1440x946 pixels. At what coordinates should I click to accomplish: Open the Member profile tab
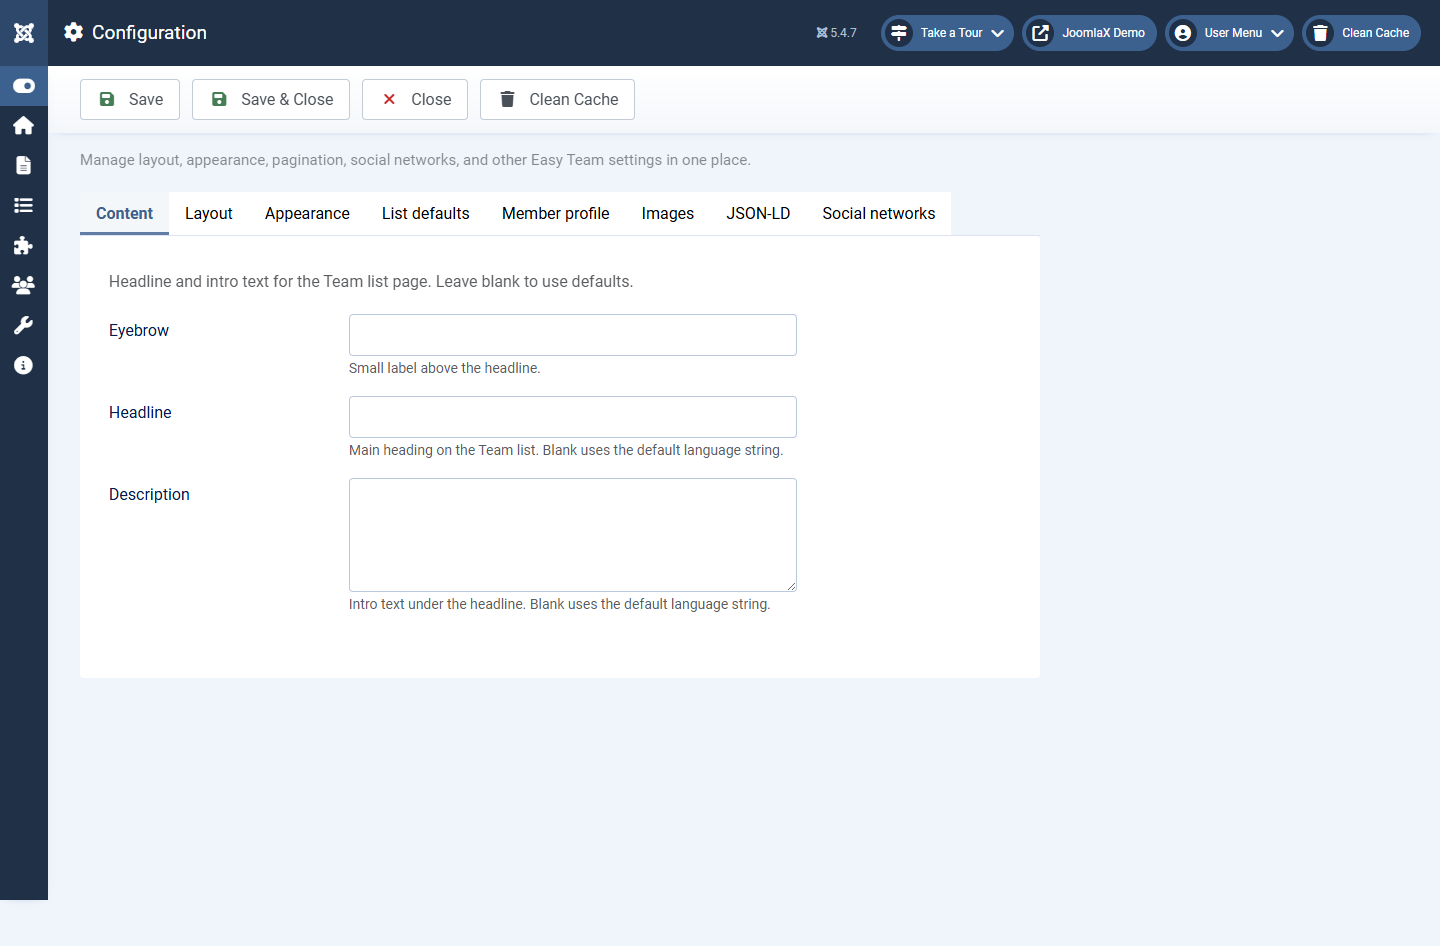tap(556, 213)
